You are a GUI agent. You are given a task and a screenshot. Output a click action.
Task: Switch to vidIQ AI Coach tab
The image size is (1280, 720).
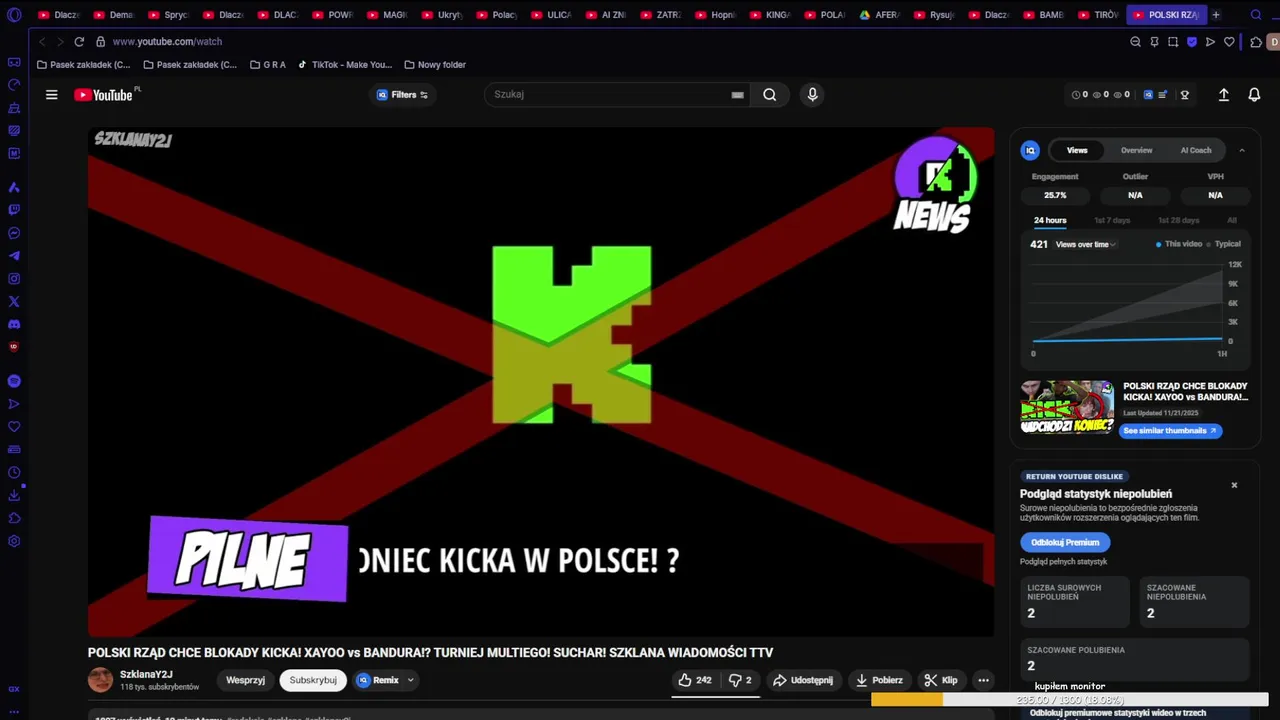(1196, 150)
